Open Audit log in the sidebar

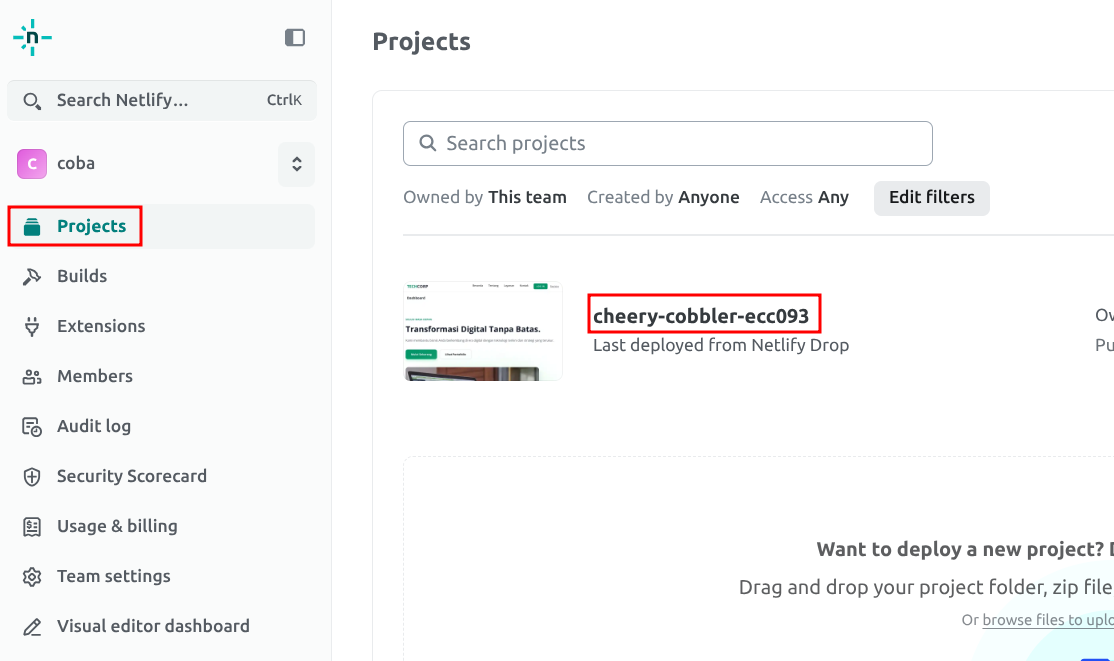(162, 426)
